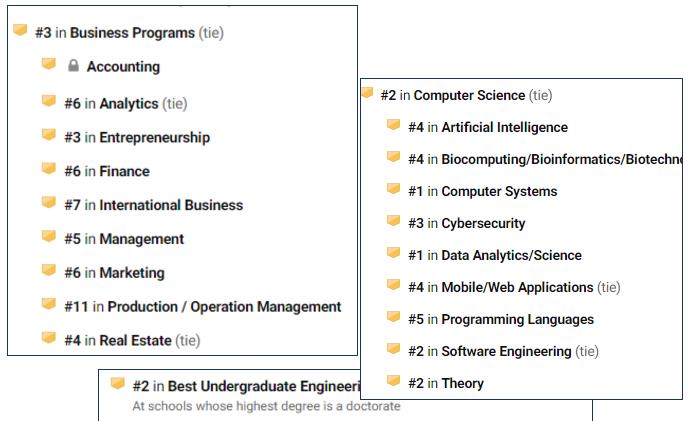Open the Data Analytics/Science ranking
688x421 pixels.
click(x=495, y=255)
